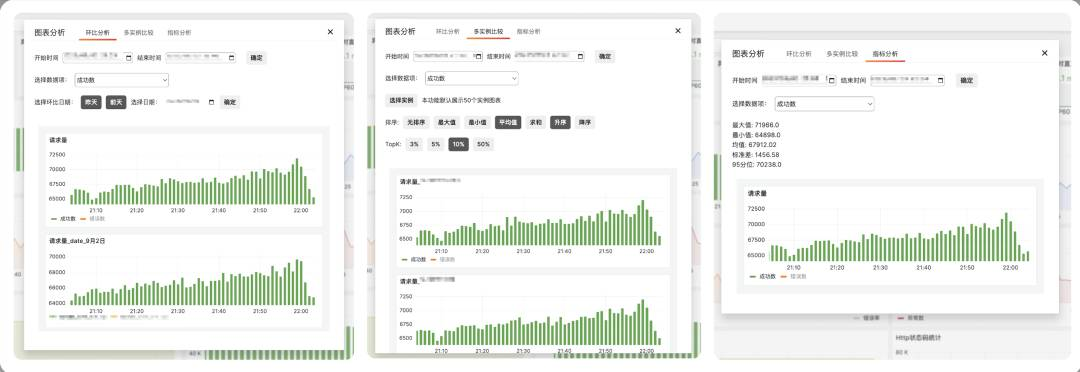Viewport: 1080px width, 372px height.
Task: Choose 降序 sort order
Action: (x=584, y=123)
